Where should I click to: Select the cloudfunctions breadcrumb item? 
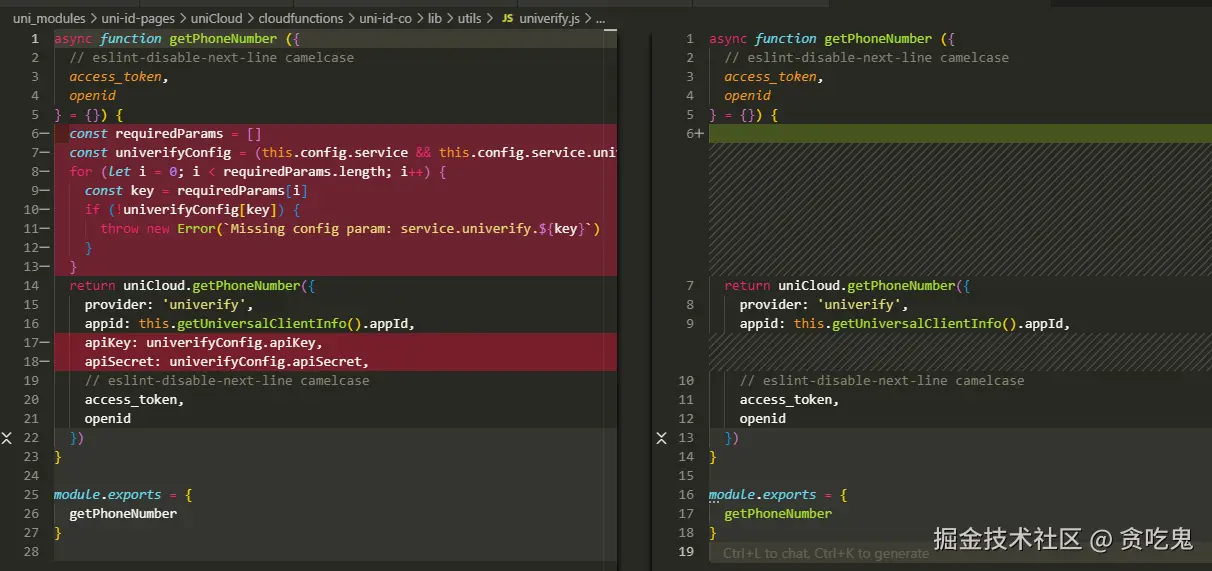pyautogui.click(x=301, y=19)
